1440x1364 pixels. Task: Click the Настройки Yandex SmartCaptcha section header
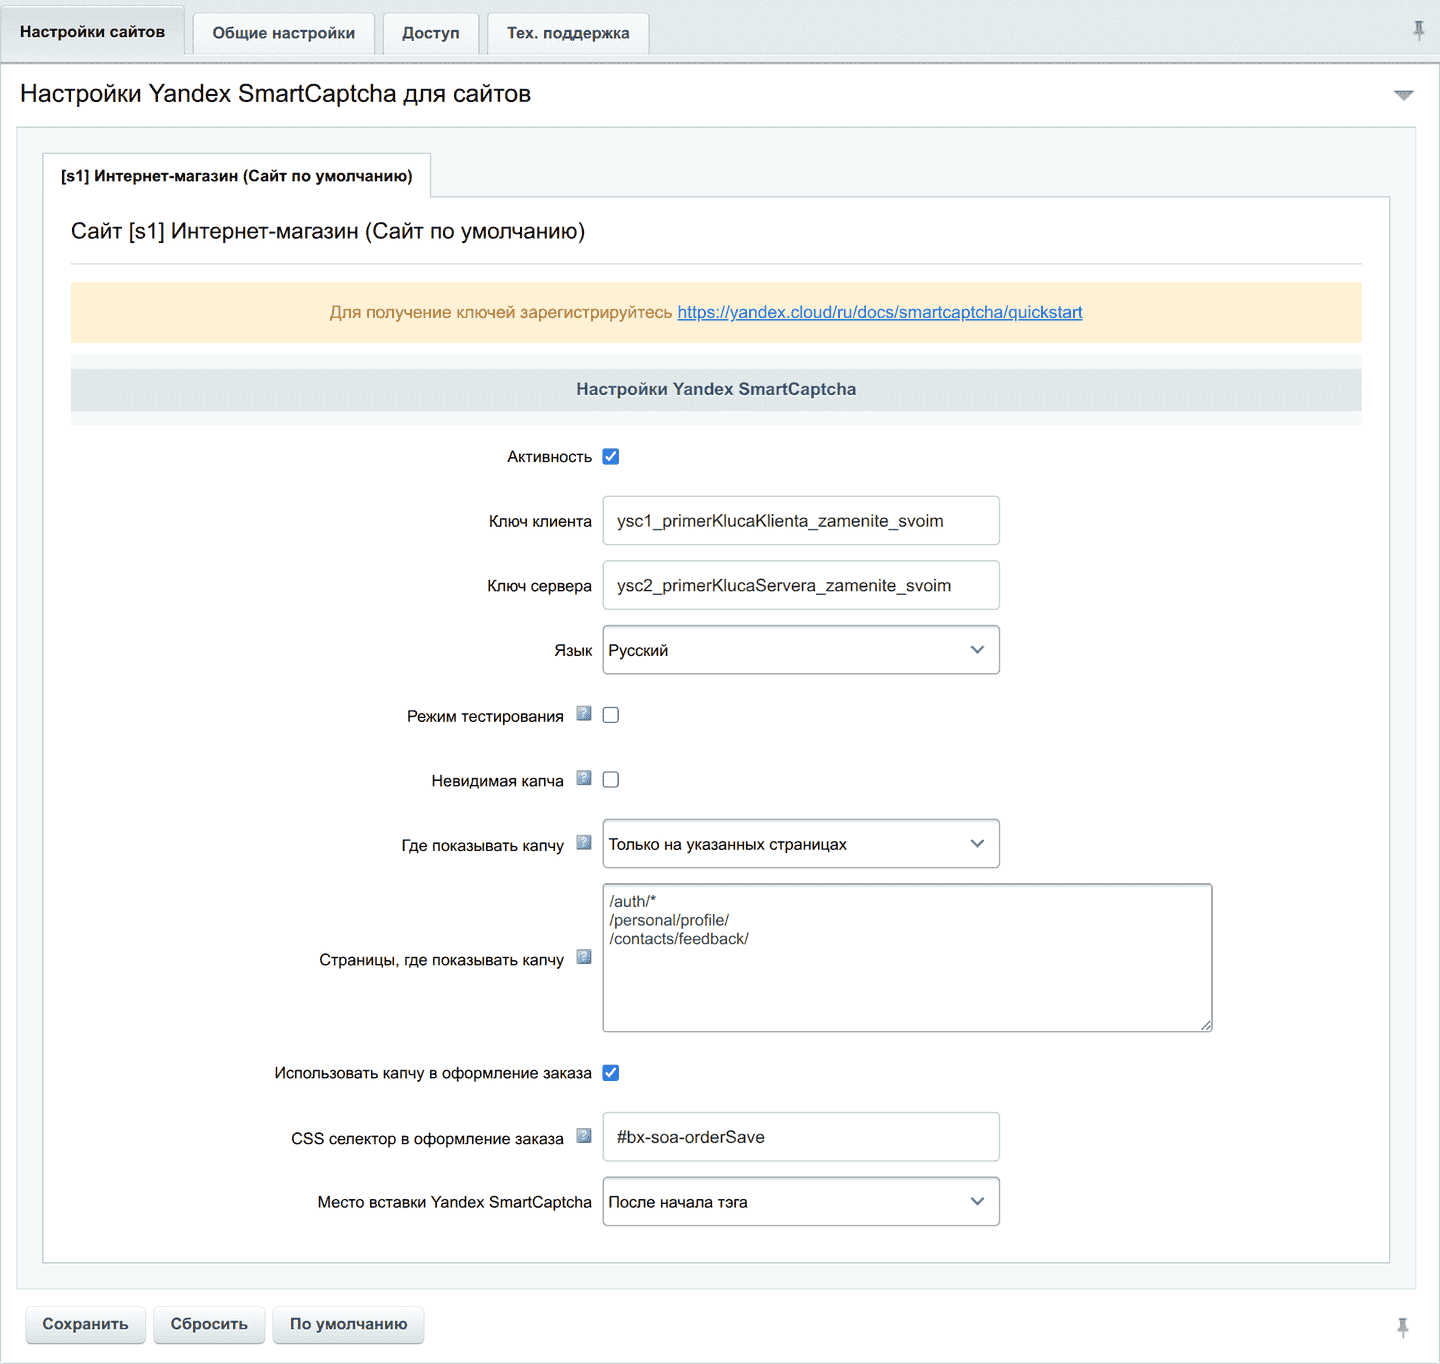[x=716, y=390]
